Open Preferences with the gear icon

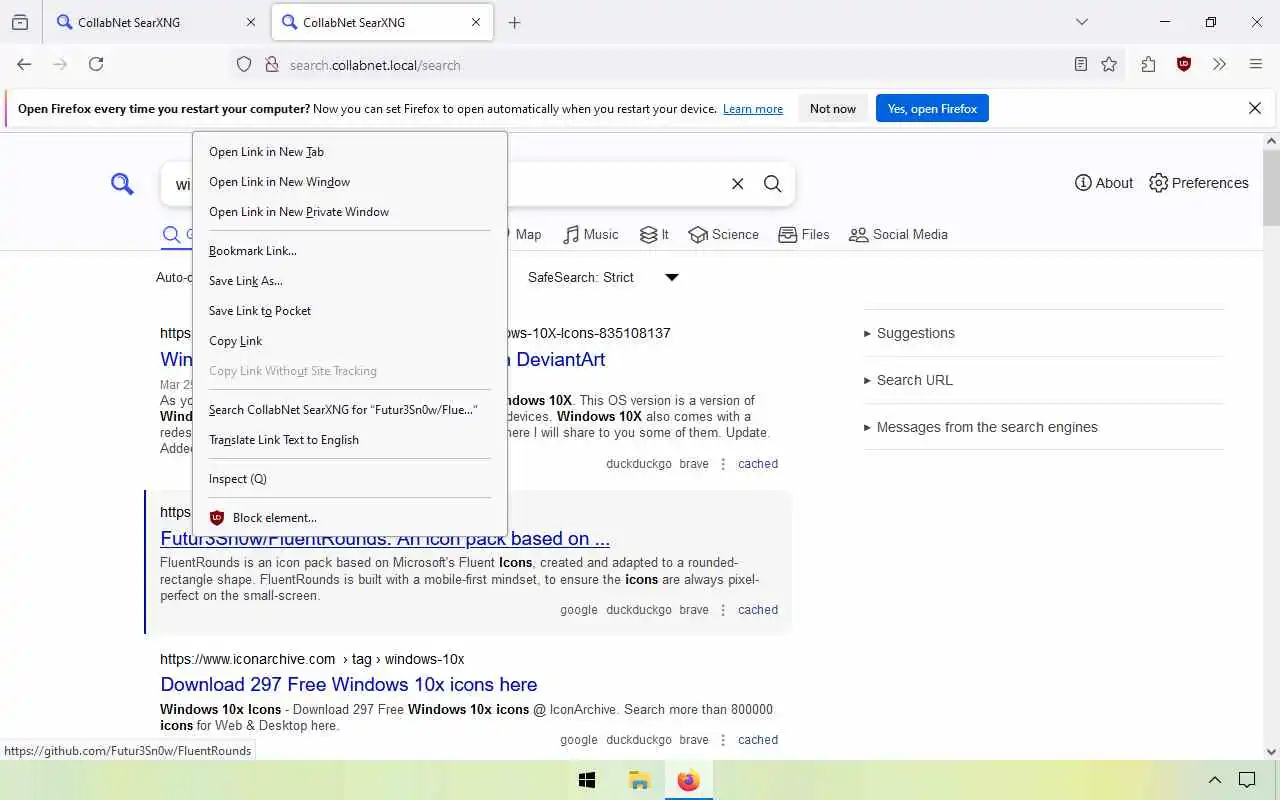[1199, 183]
